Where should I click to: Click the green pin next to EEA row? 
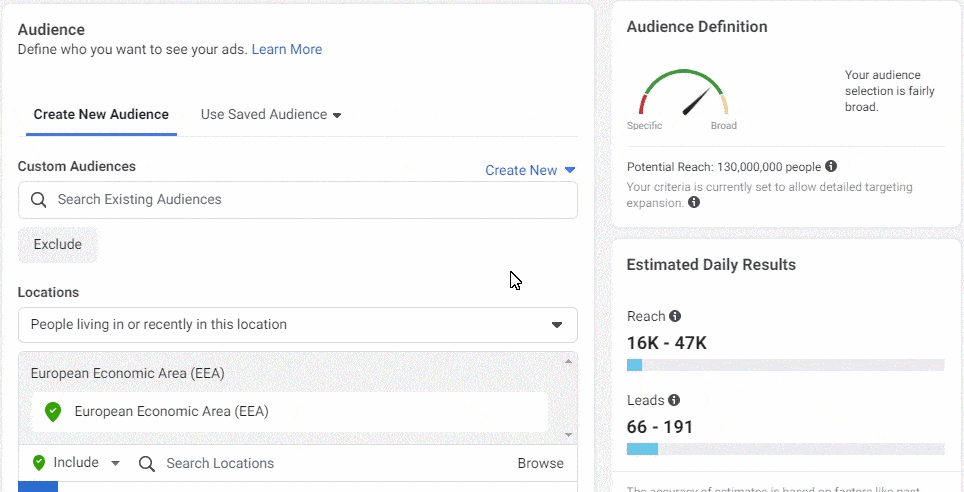point(53,412)
